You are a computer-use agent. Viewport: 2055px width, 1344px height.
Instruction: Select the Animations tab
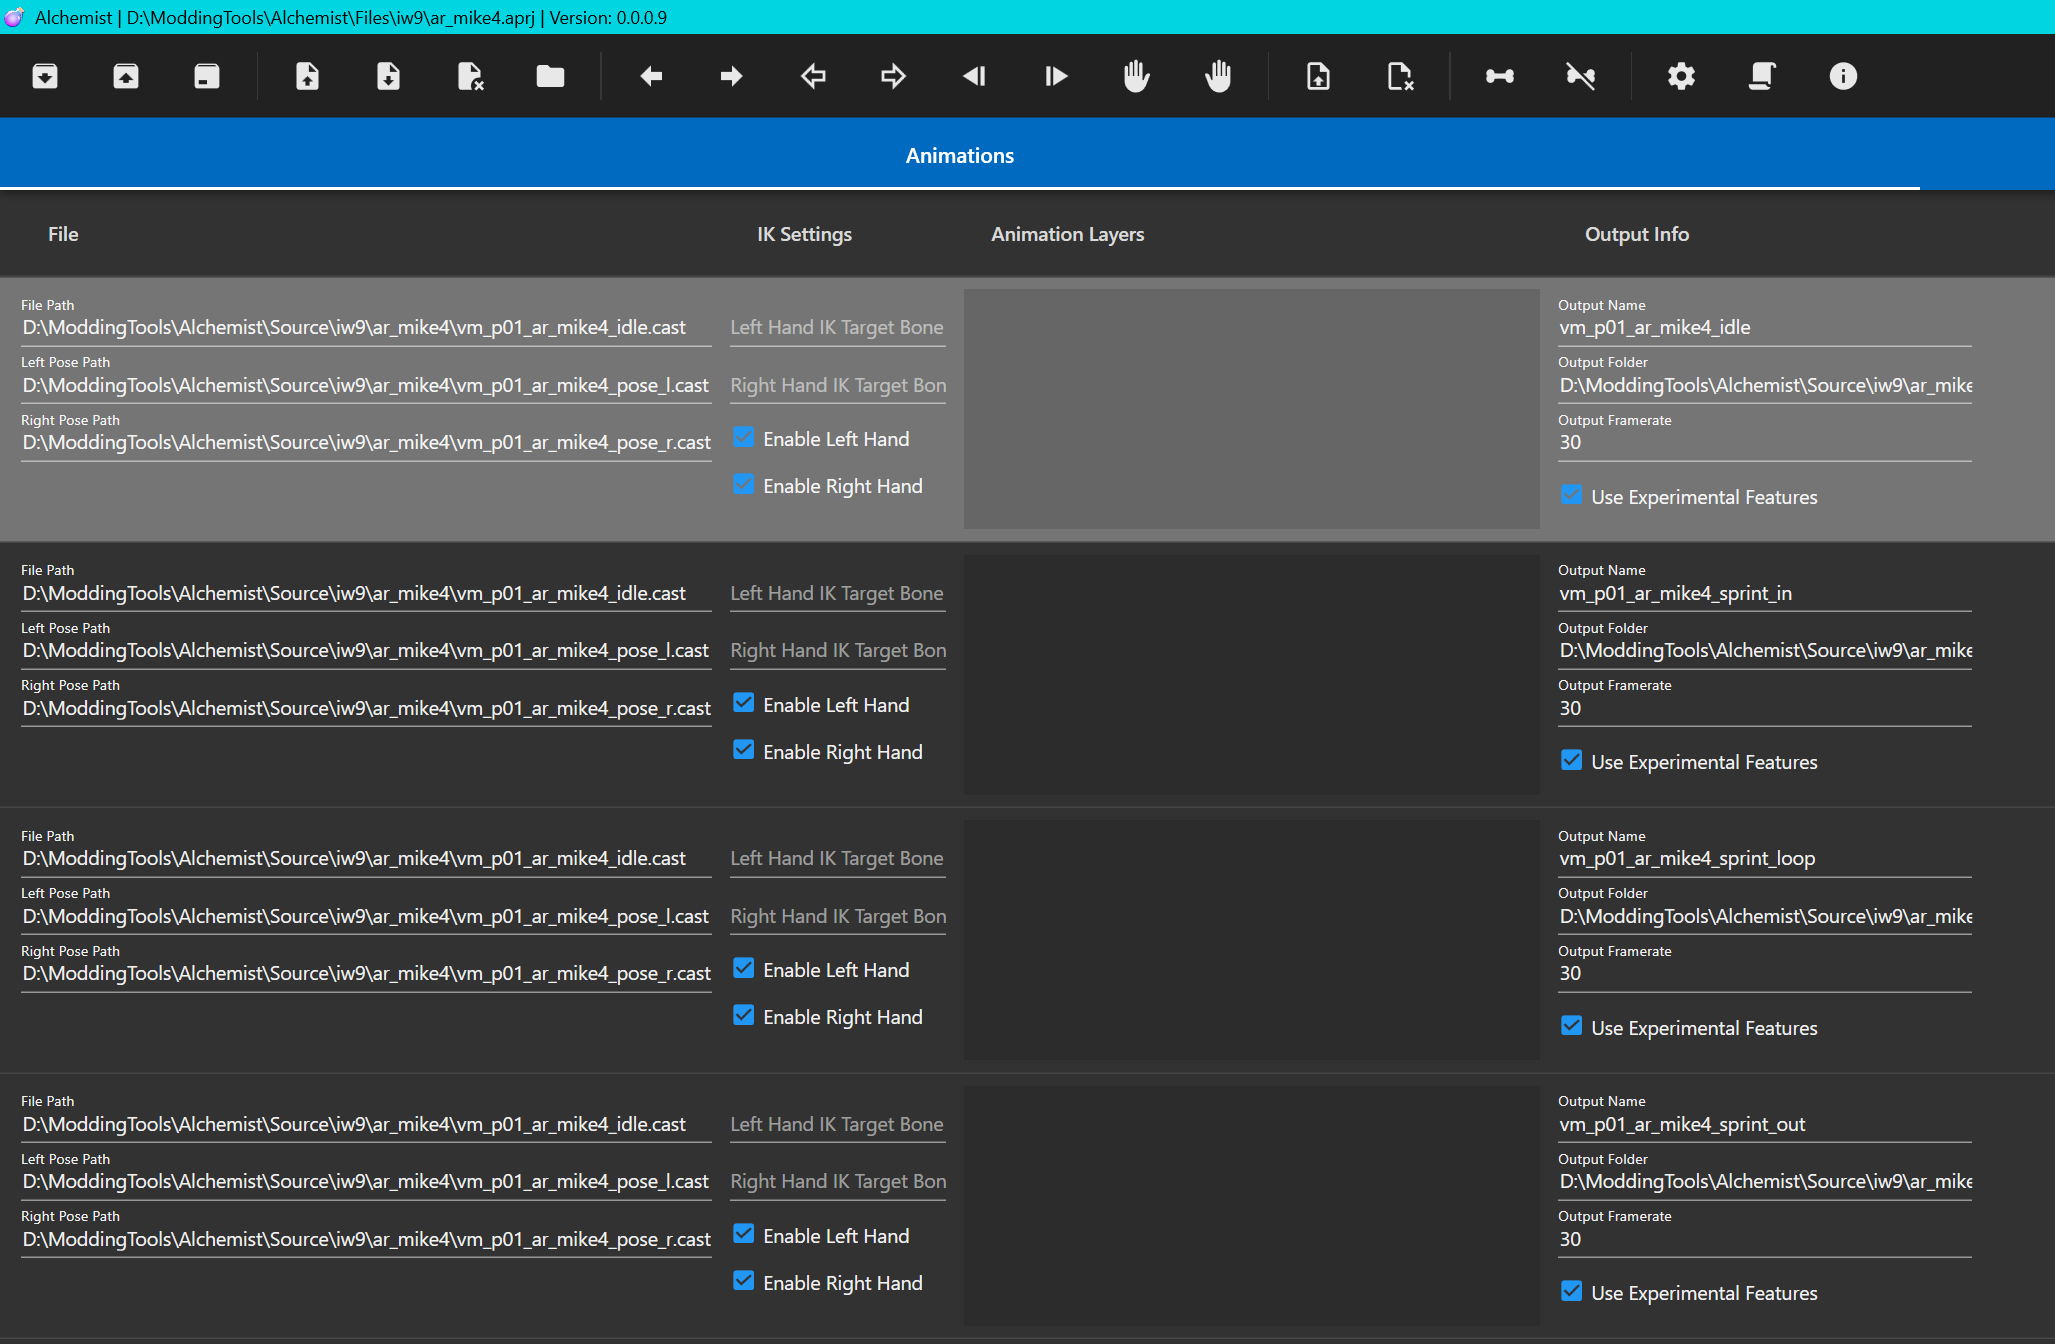[x=960, y=155]
